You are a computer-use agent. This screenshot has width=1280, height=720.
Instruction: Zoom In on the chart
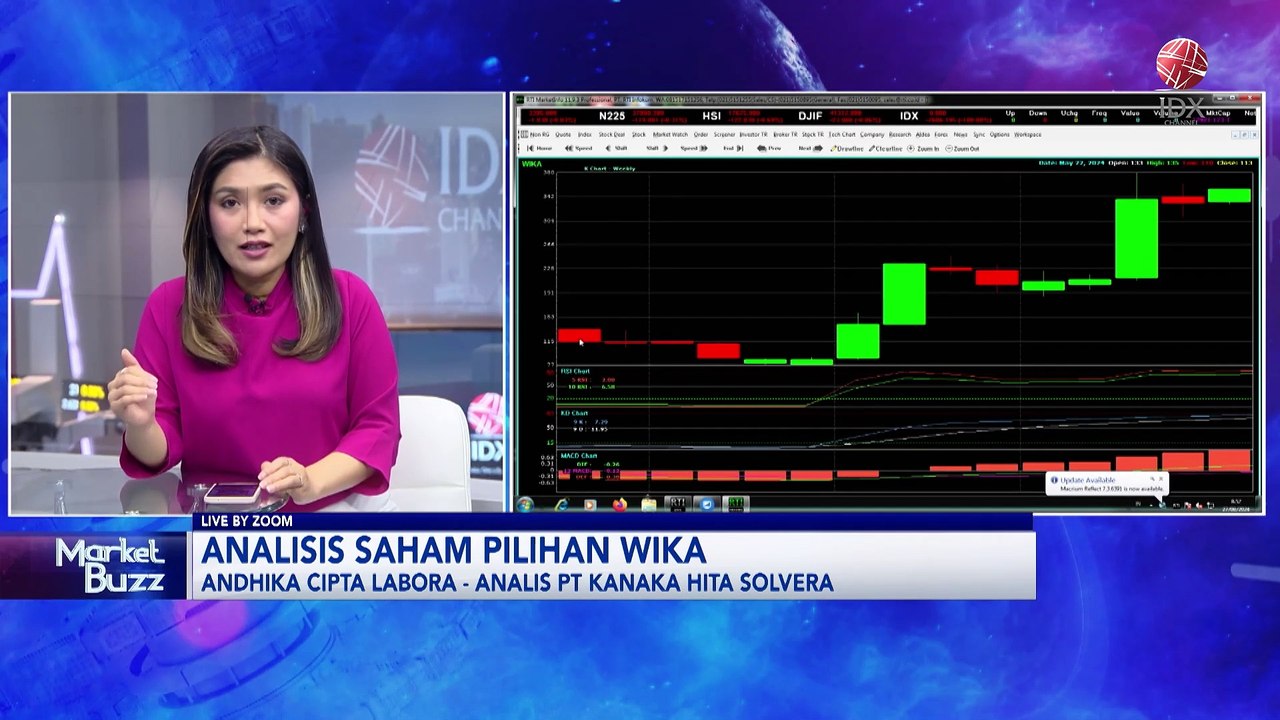(x=923, y=148)
